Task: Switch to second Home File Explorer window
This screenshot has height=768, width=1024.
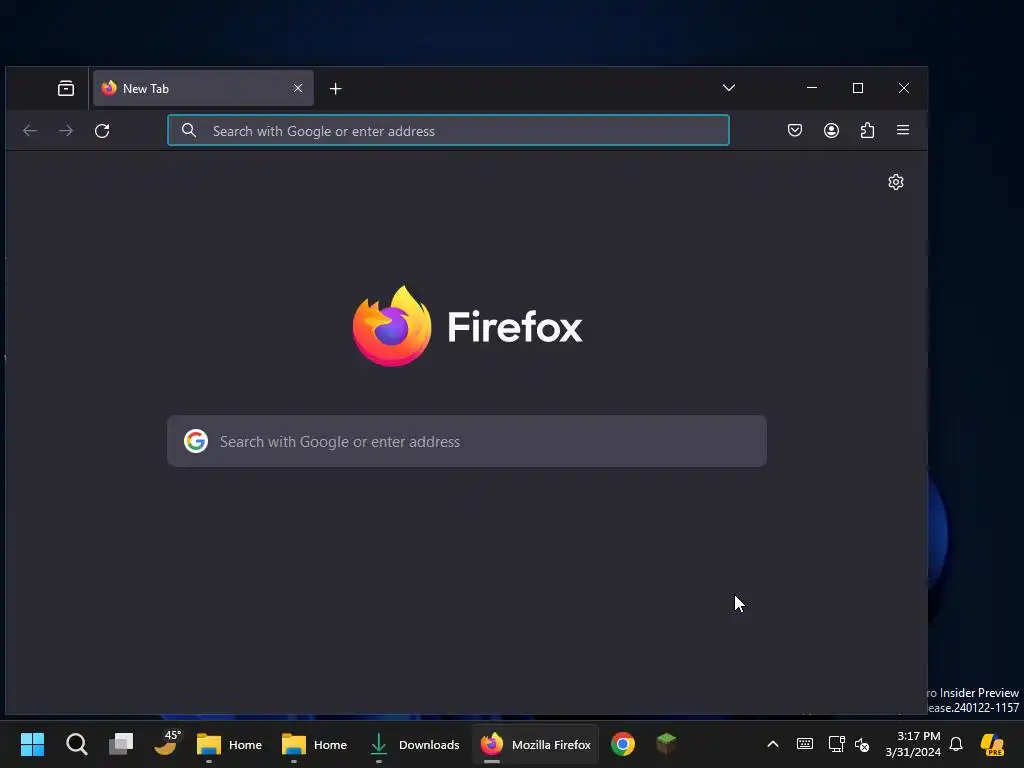Action: (314, 744)
